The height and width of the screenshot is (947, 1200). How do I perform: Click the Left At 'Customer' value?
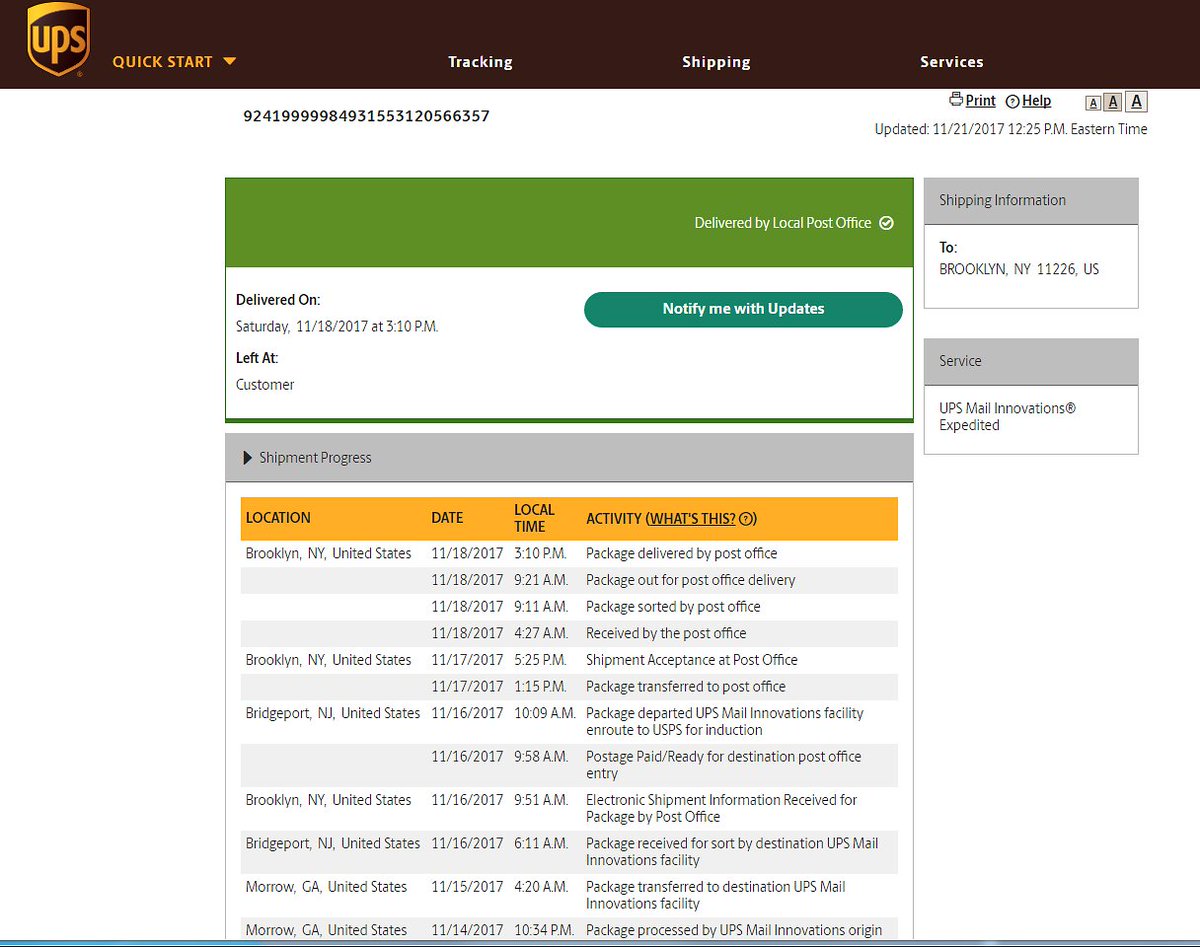[x=265, y=385]
